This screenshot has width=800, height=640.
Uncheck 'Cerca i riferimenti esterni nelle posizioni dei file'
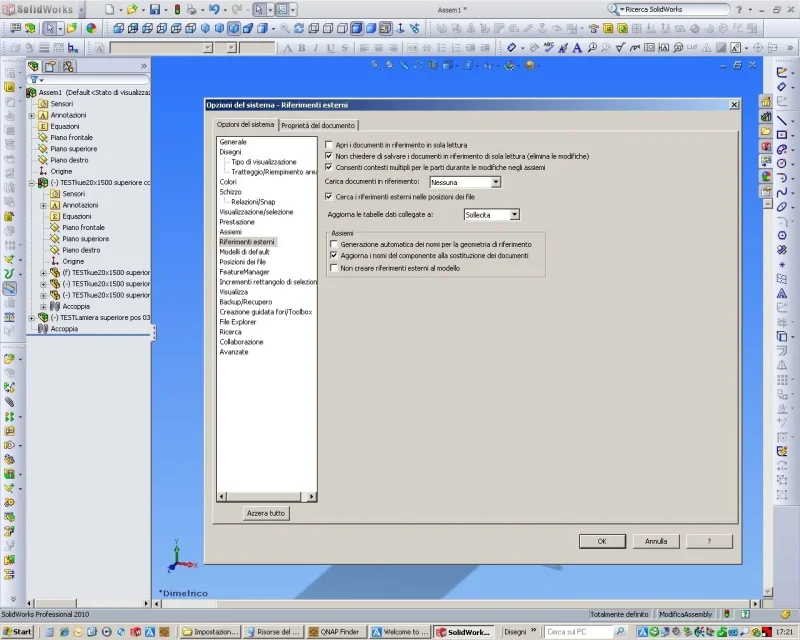point(329,196)
